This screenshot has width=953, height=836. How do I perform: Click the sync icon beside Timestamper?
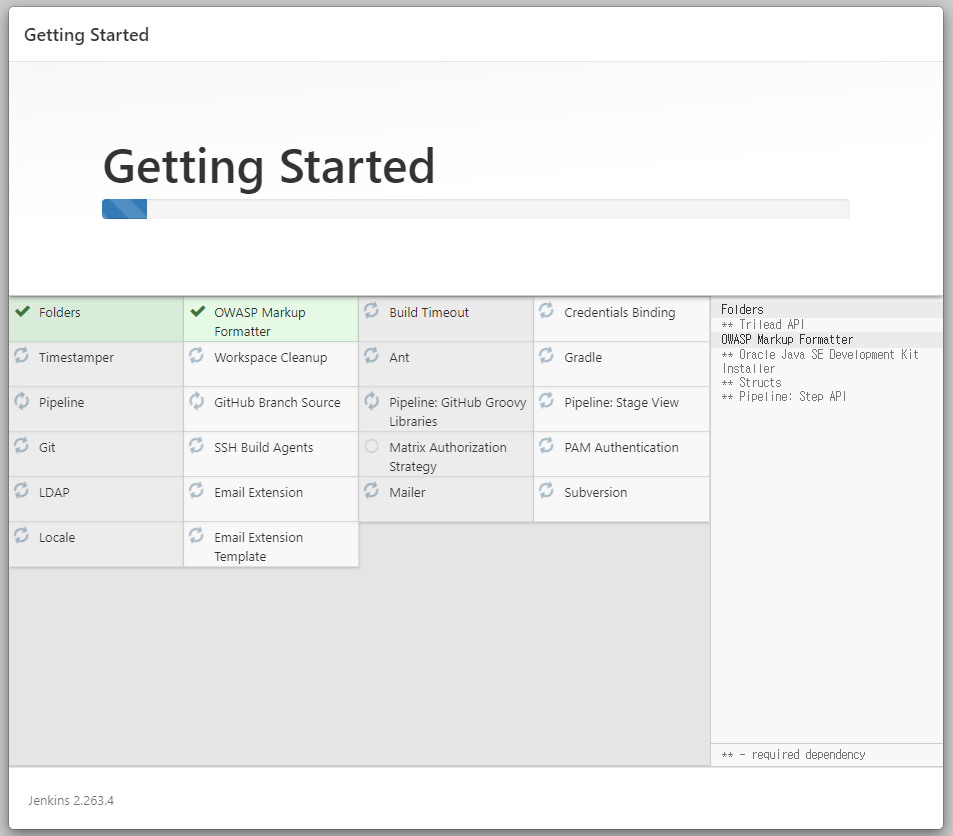point(21,355)
